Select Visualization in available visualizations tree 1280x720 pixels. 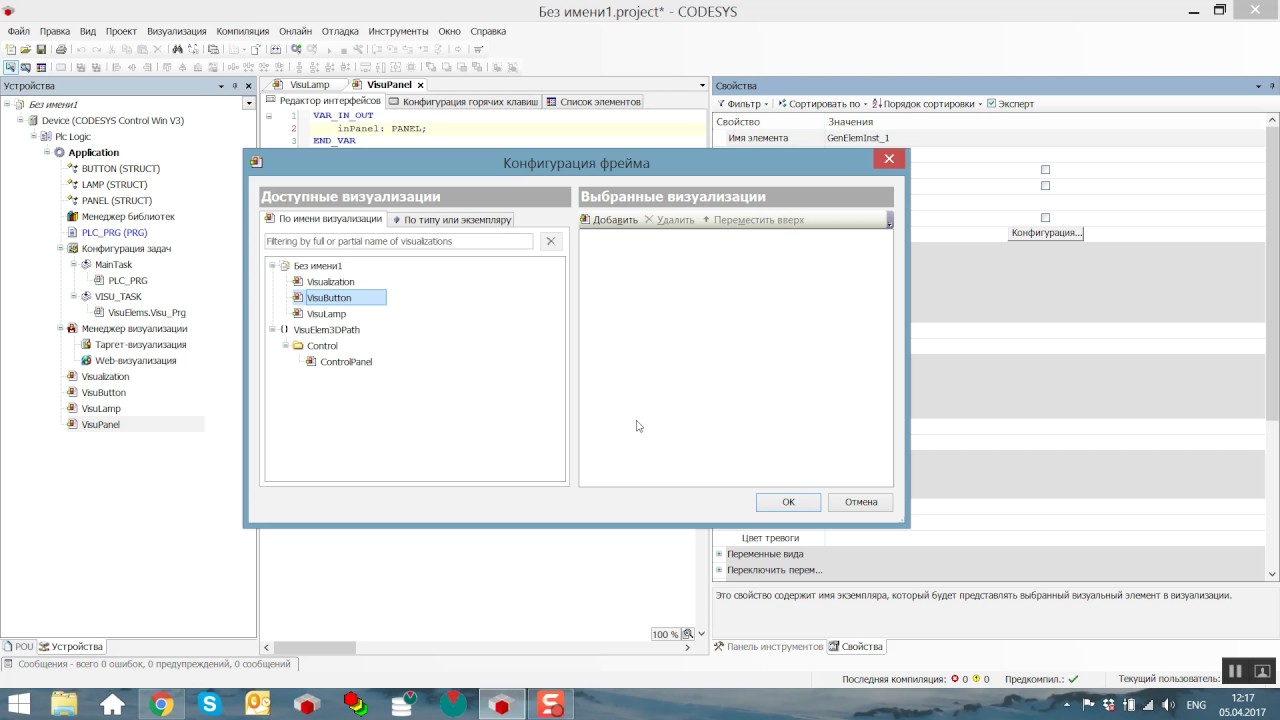330,282
